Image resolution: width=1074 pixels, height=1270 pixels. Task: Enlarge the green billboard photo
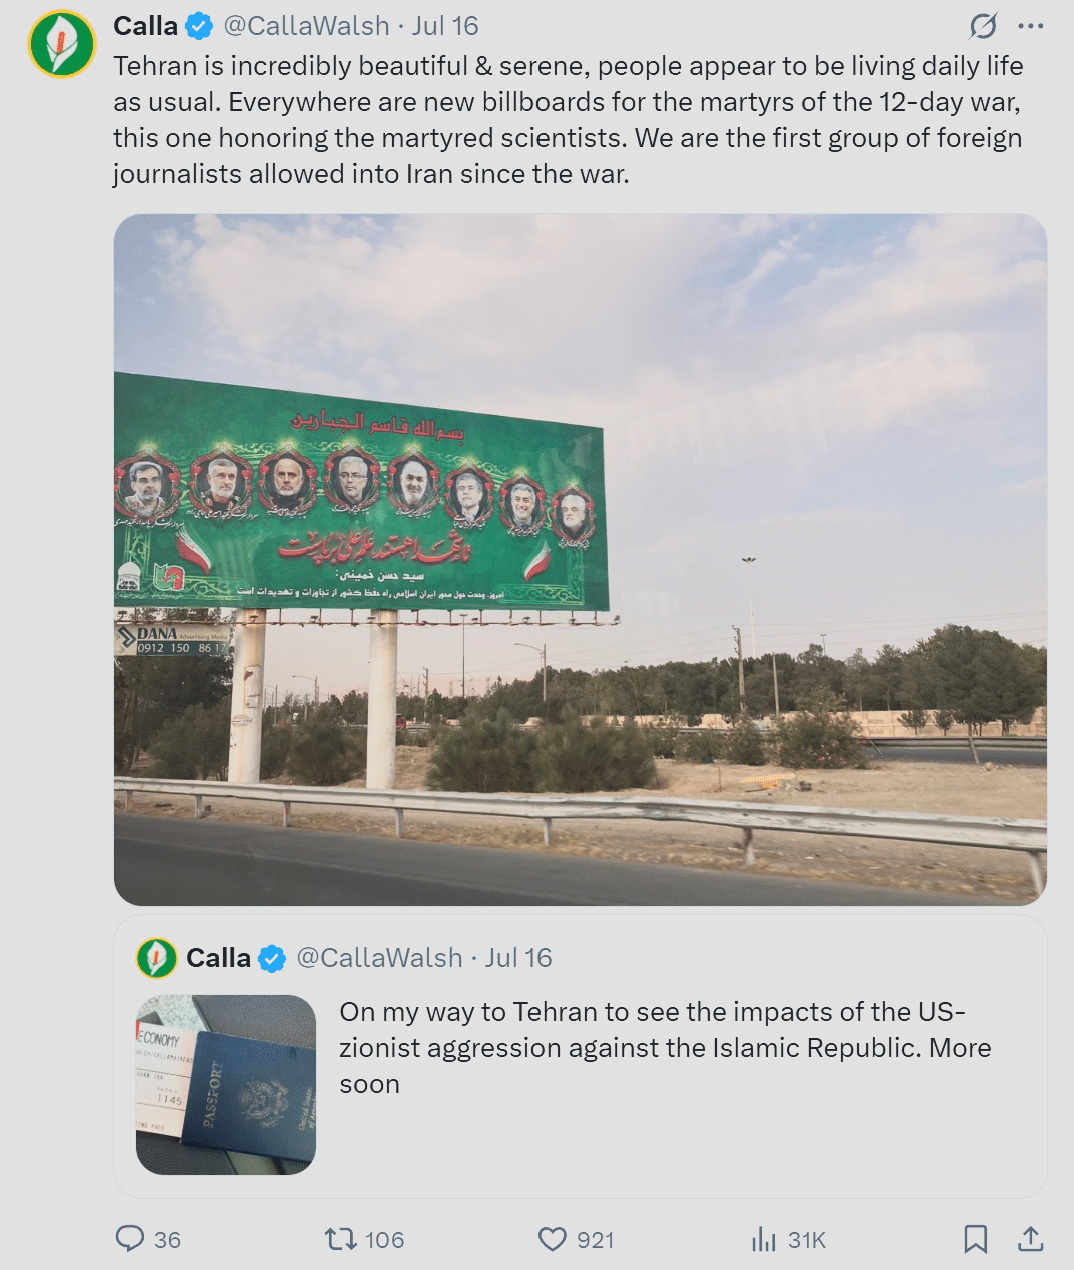[x=580, y=560]
